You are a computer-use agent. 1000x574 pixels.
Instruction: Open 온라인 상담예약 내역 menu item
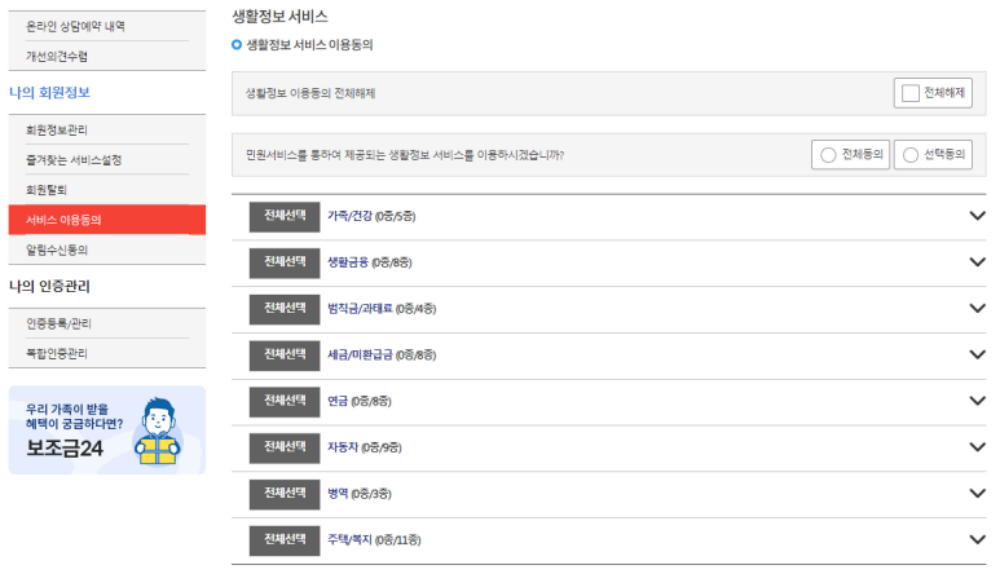coord(75,26)
